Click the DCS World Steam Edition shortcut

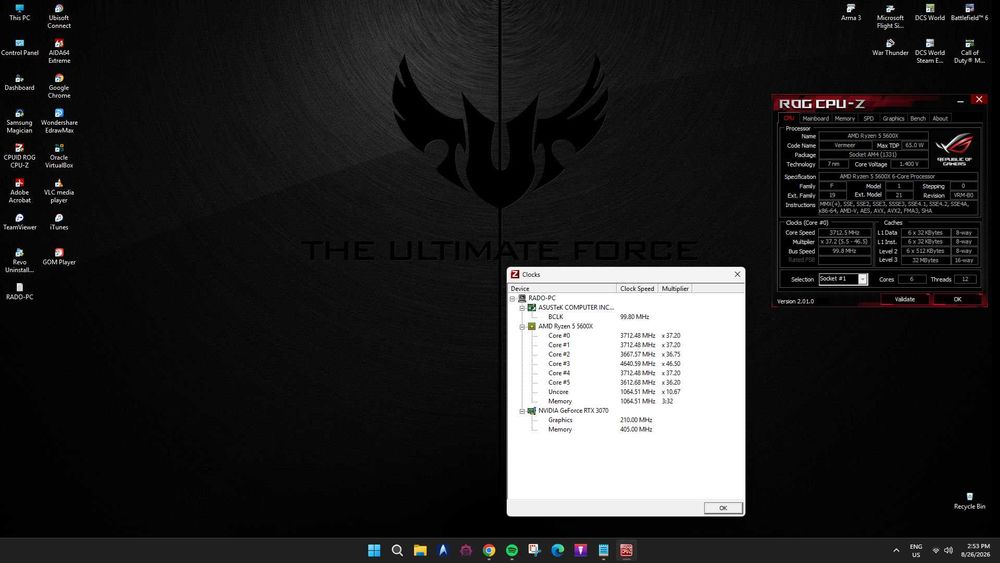pos(930,51)
